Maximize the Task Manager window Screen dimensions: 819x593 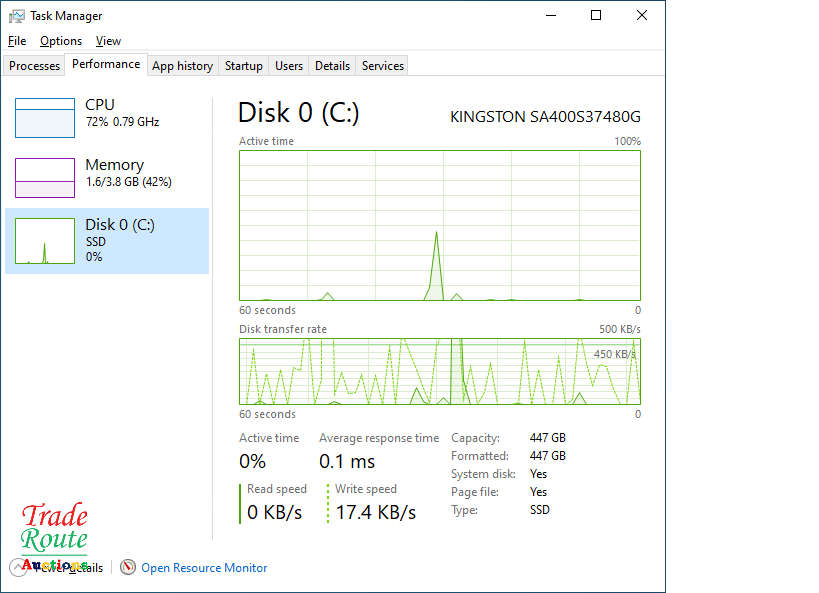coord(596,16)
